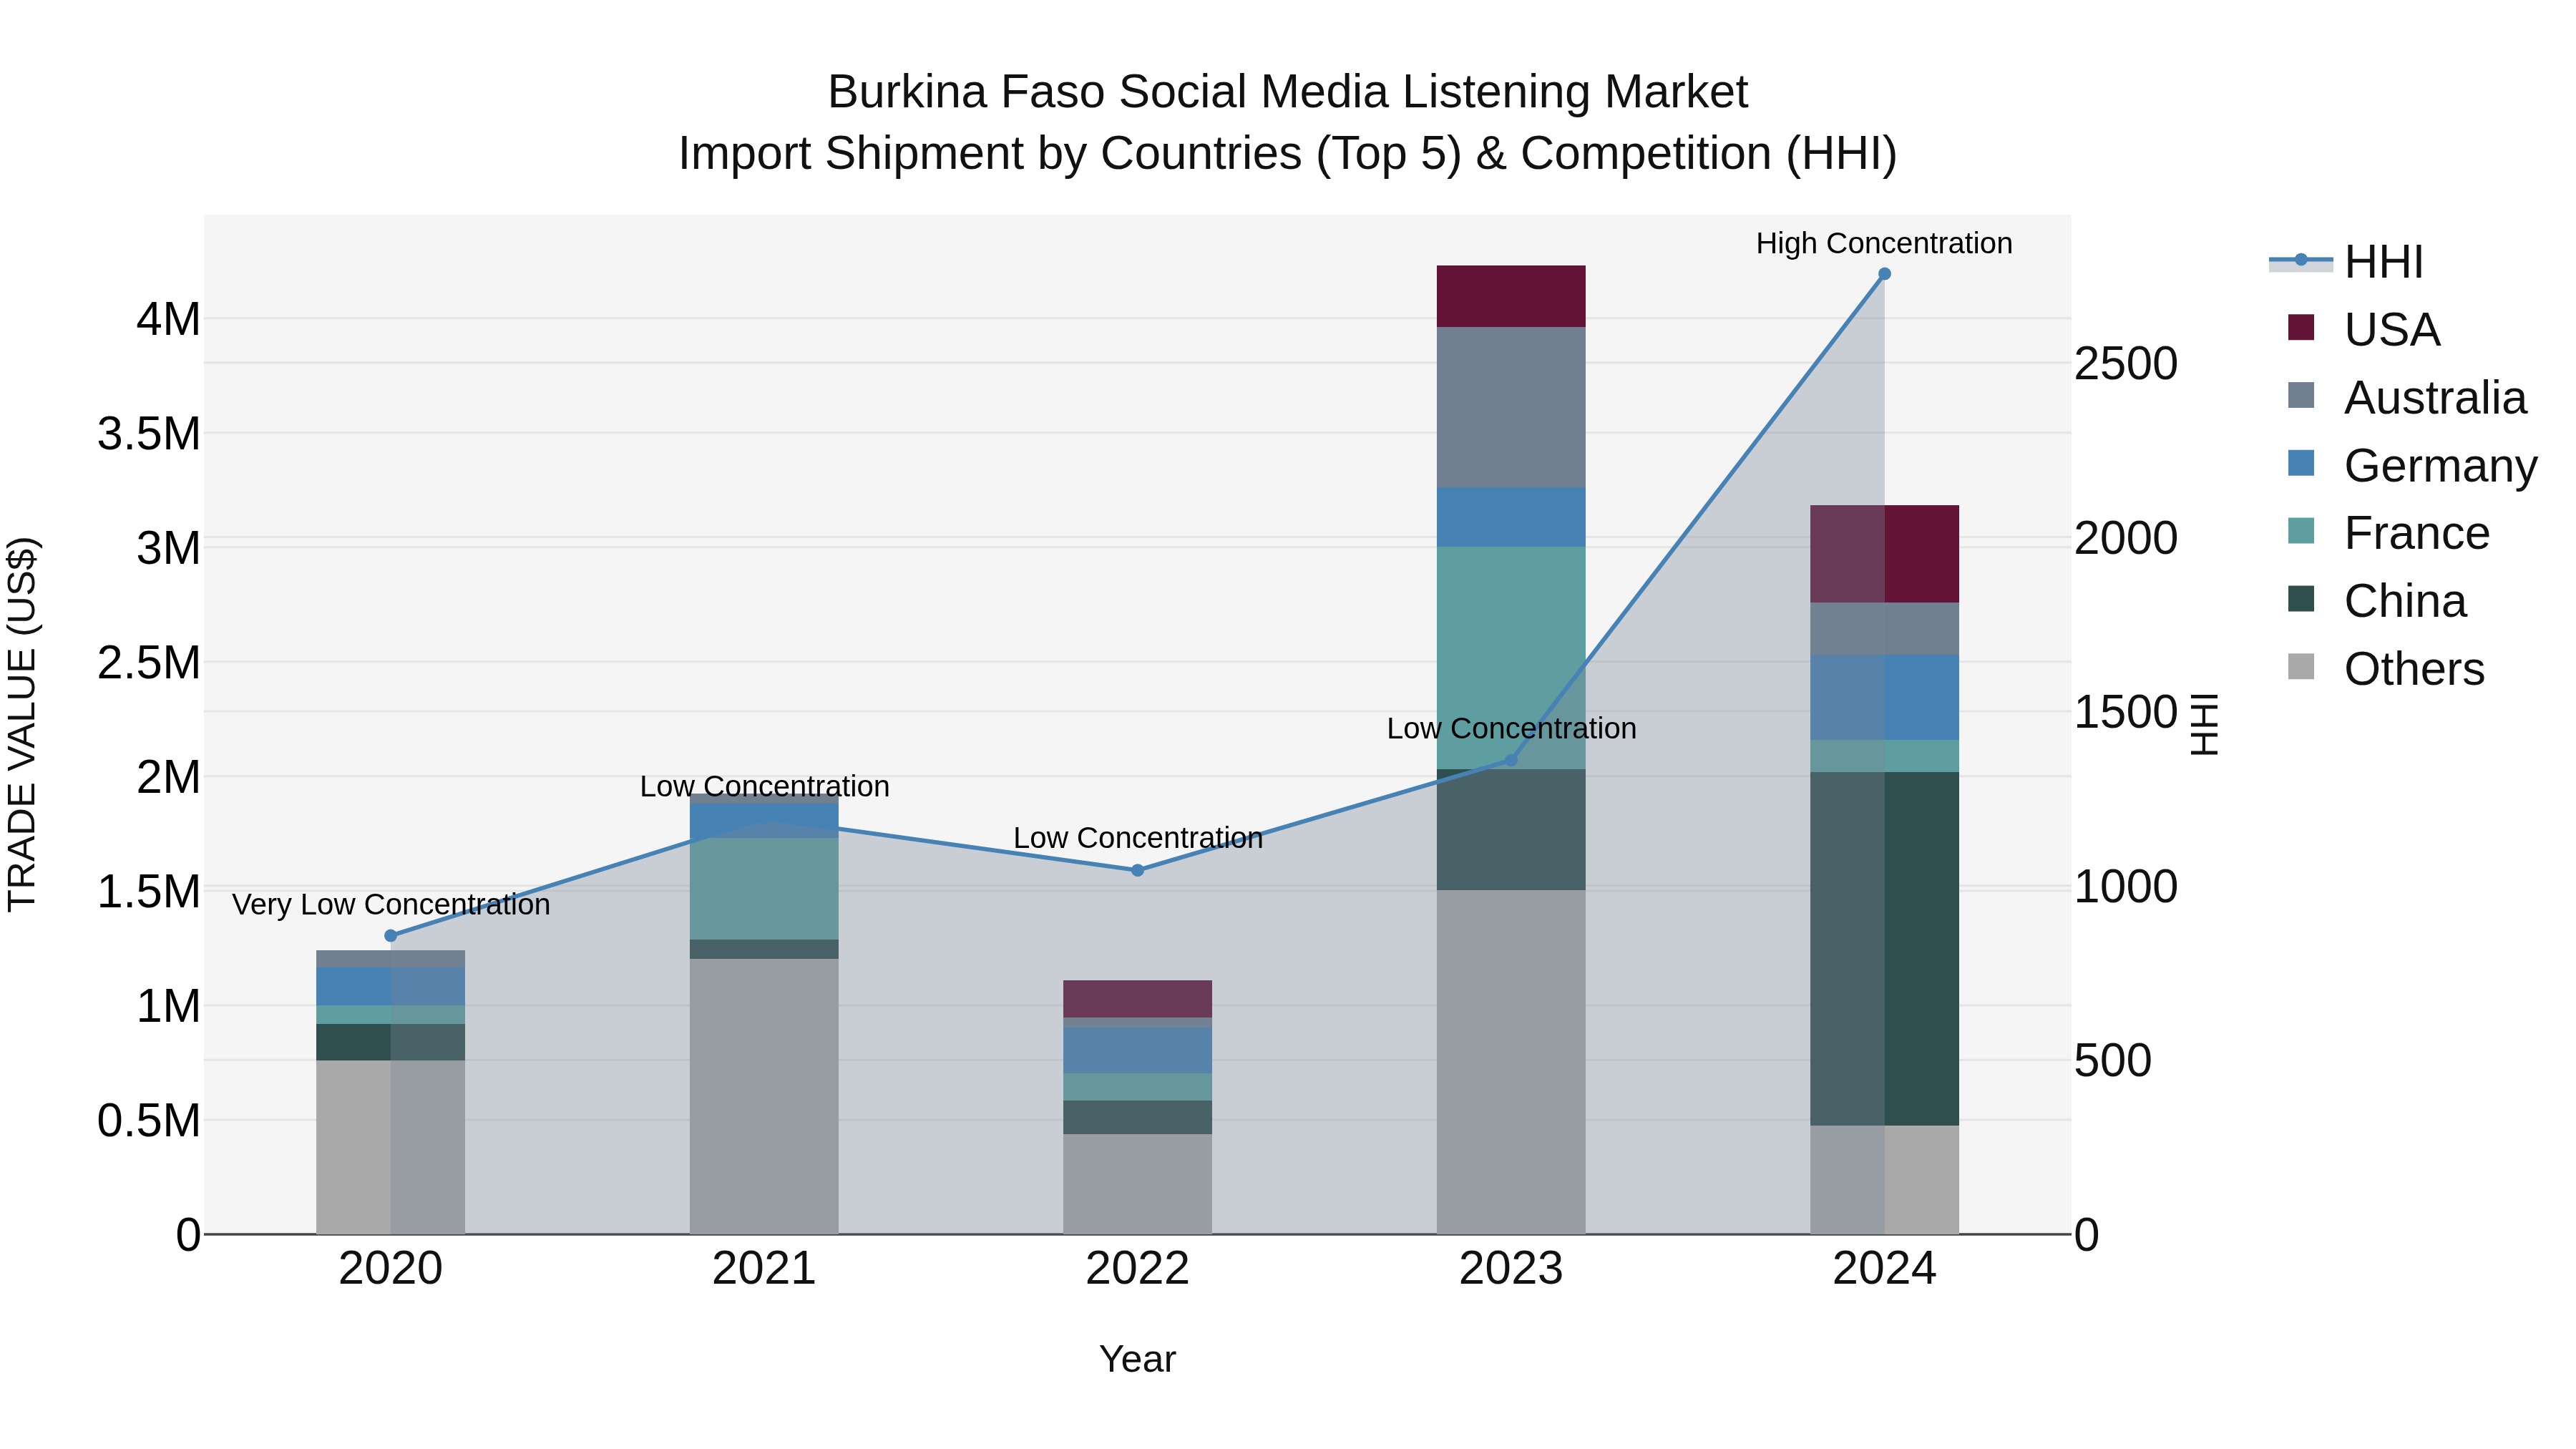Click the '2.5M' left axis tick
Image resolution: width=2576 pixels, height=1449 pixels.
tap(149, 663)
